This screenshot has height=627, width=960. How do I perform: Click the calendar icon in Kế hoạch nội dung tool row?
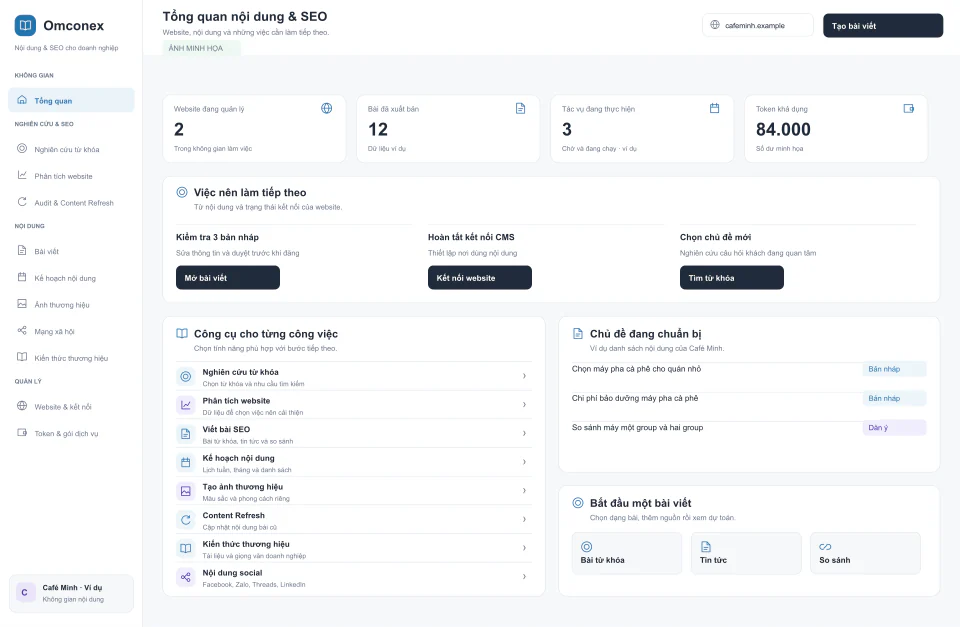186,463
